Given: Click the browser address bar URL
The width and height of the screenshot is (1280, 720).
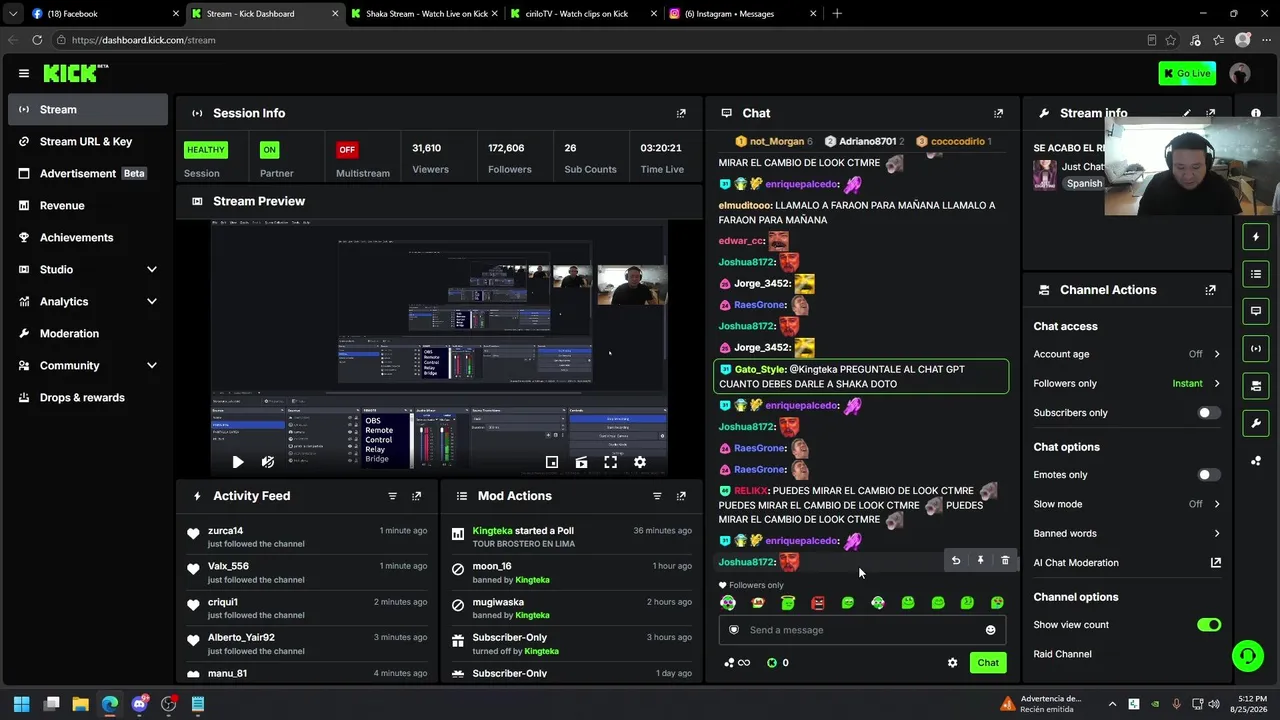Looking at the screenshot, I should tap(144, 40).
